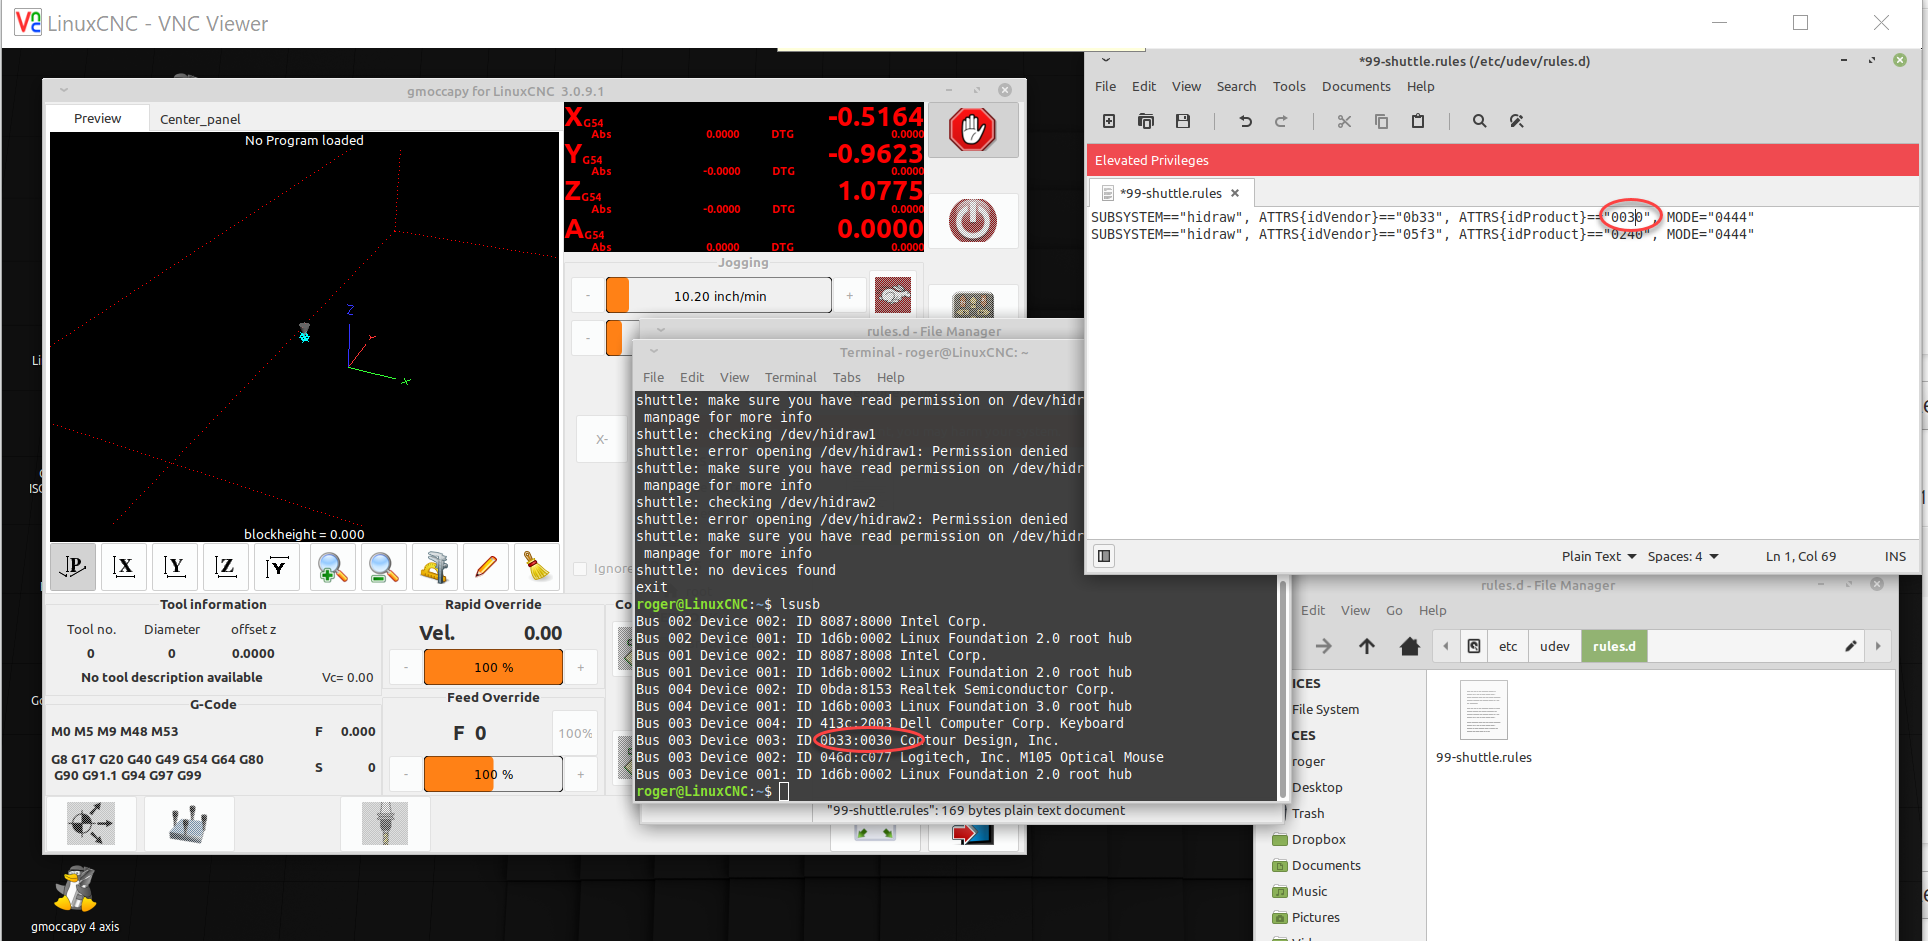The width and height of the screenshot is (1928, 941).
Task: Increase Rapid Override with plus button
Action: (x=581, y=667)
